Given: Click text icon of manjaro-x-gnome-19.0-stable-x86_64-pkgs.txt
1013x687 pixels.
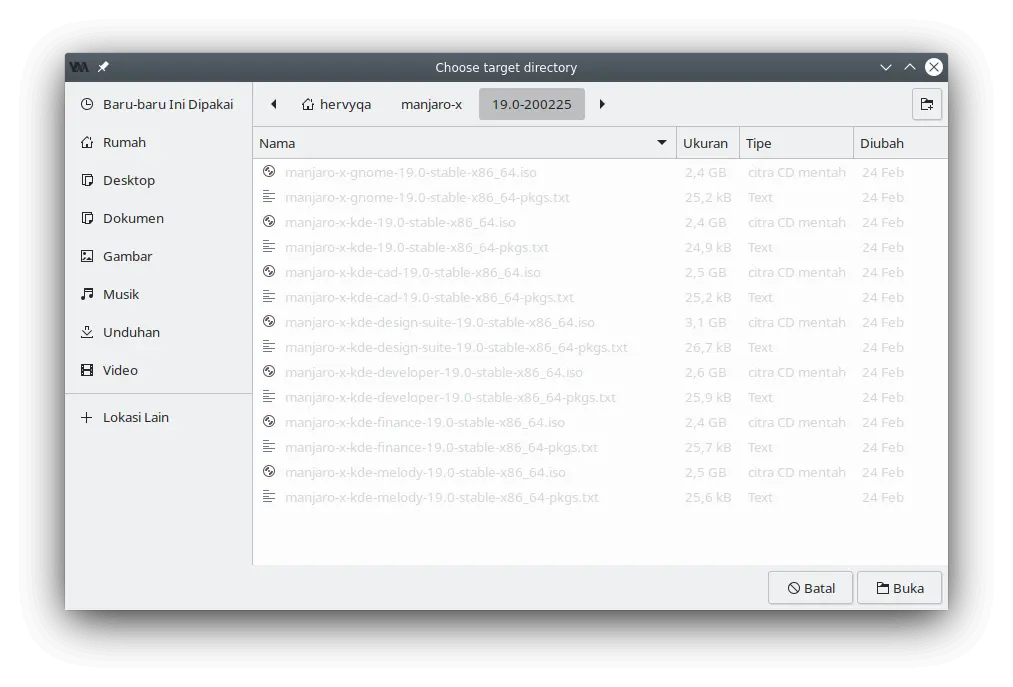Looking at the screenshot, I should tap(269, 196).
